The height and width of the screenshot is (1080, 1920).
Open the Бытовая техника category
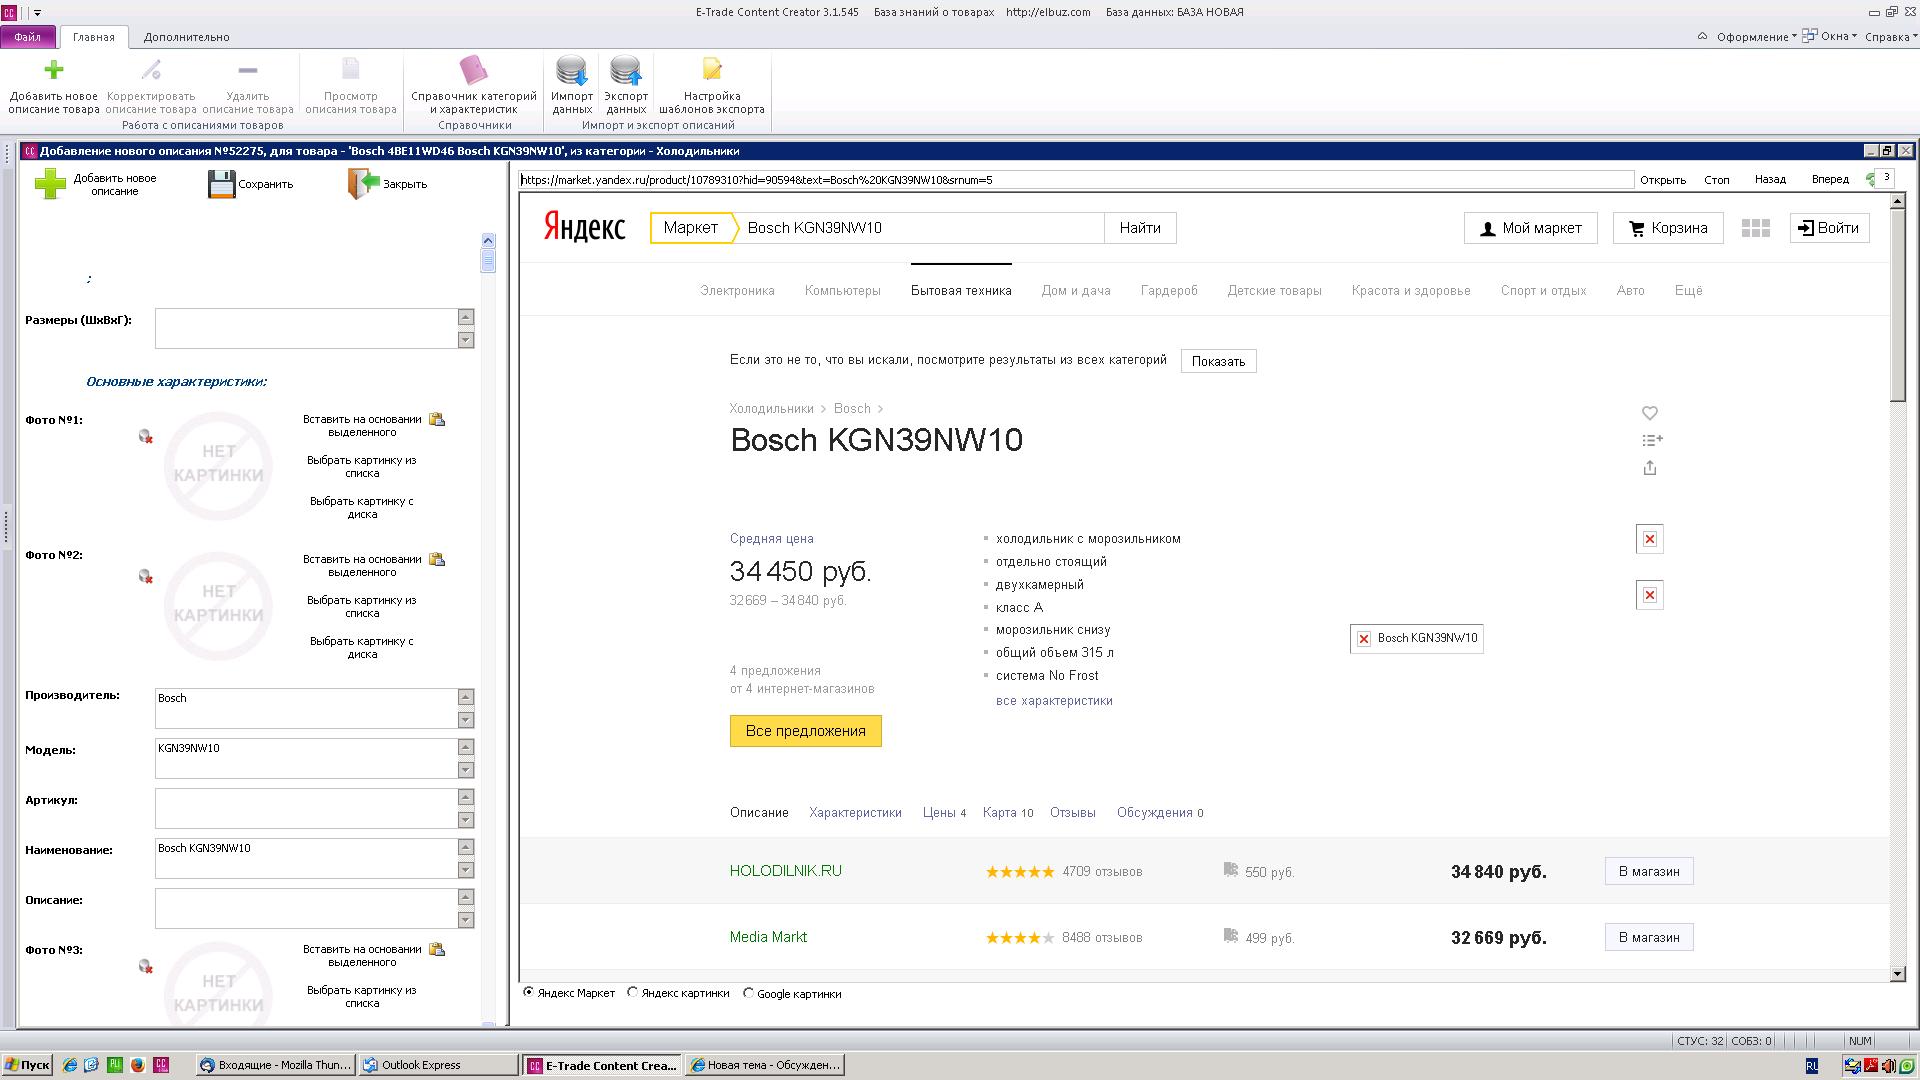tap(961, 291)
